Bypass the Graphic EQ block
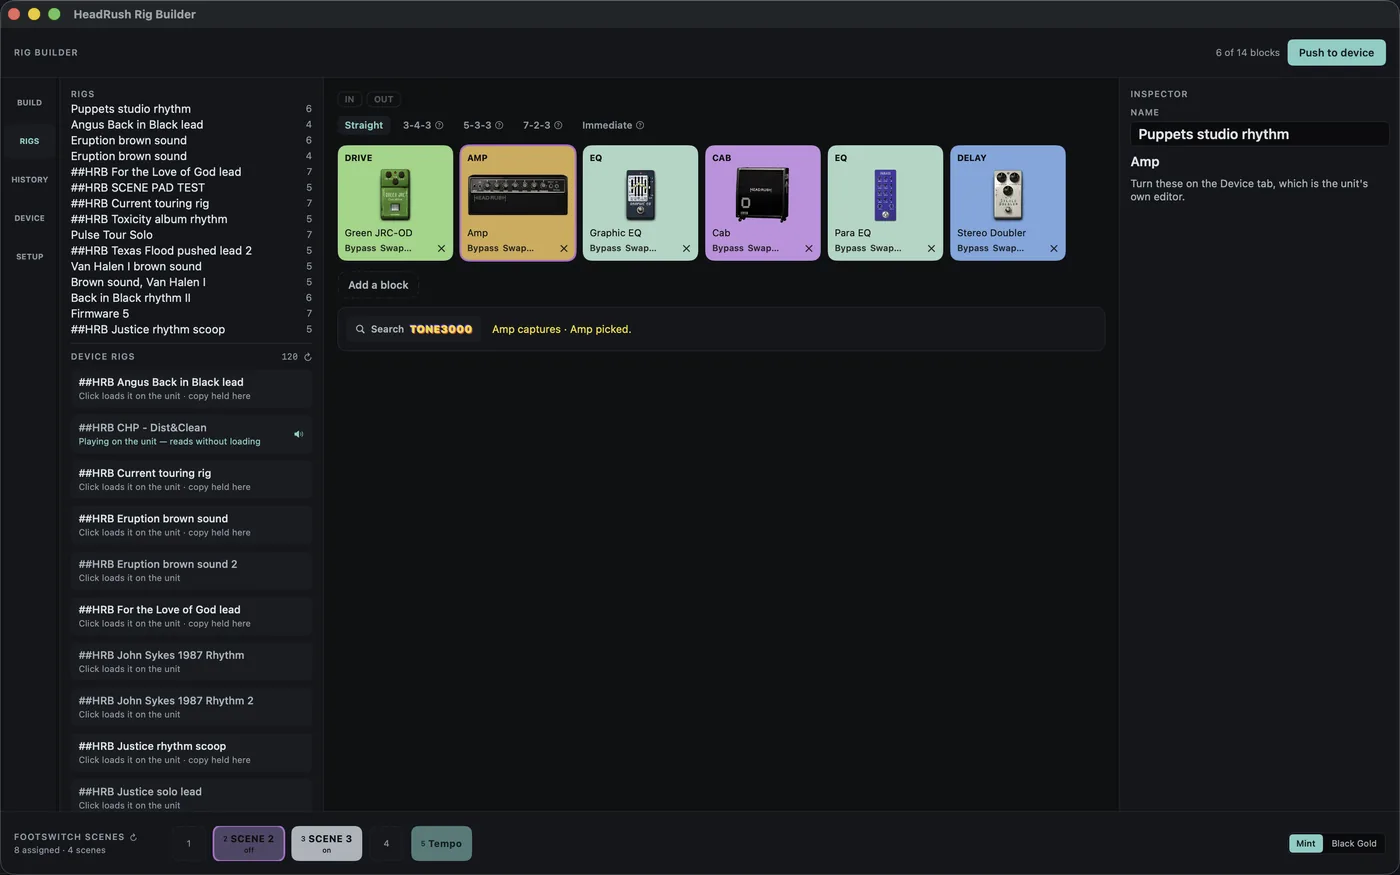 [606, 249]
